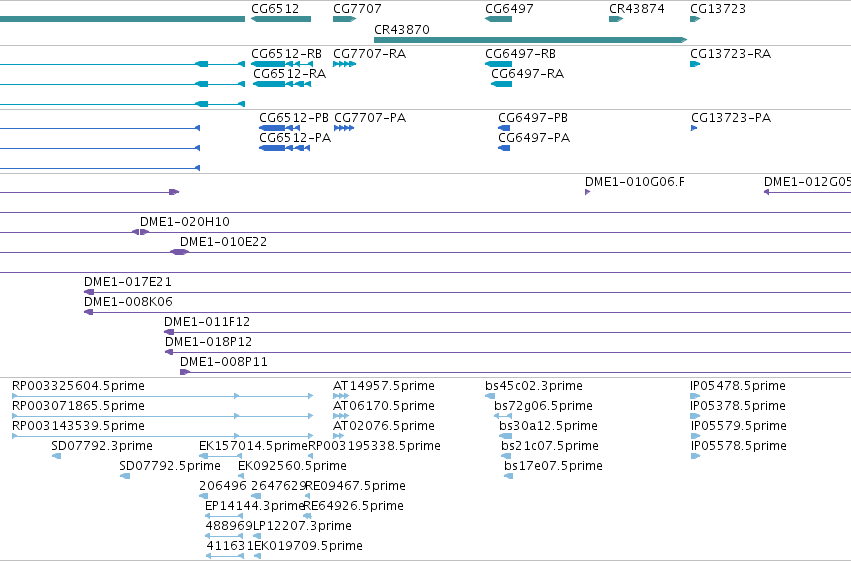Select the DME1-010E22 feature label
The width and height of the screenshot is (851, 561).
coord(223,242)
